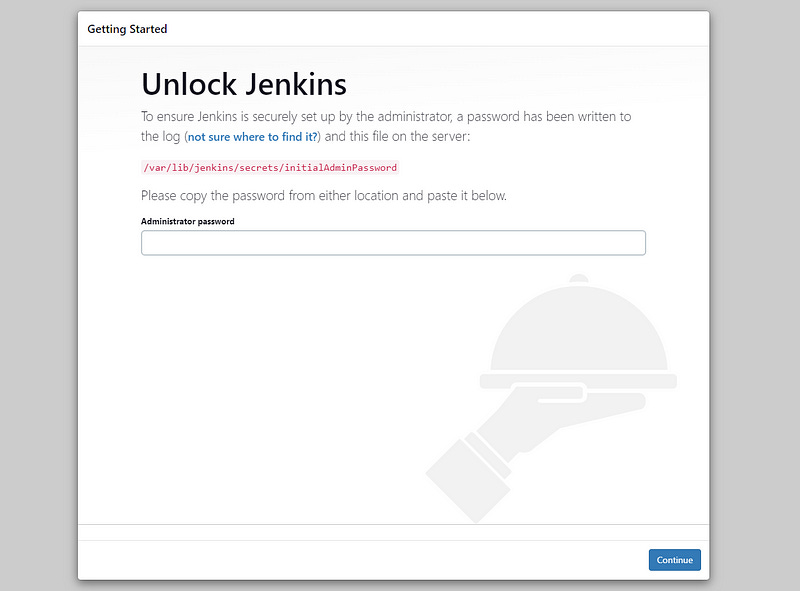The width and height of the screenshot is (800, 591).
Task: Click the Continue button
Action: pos(674,560)
